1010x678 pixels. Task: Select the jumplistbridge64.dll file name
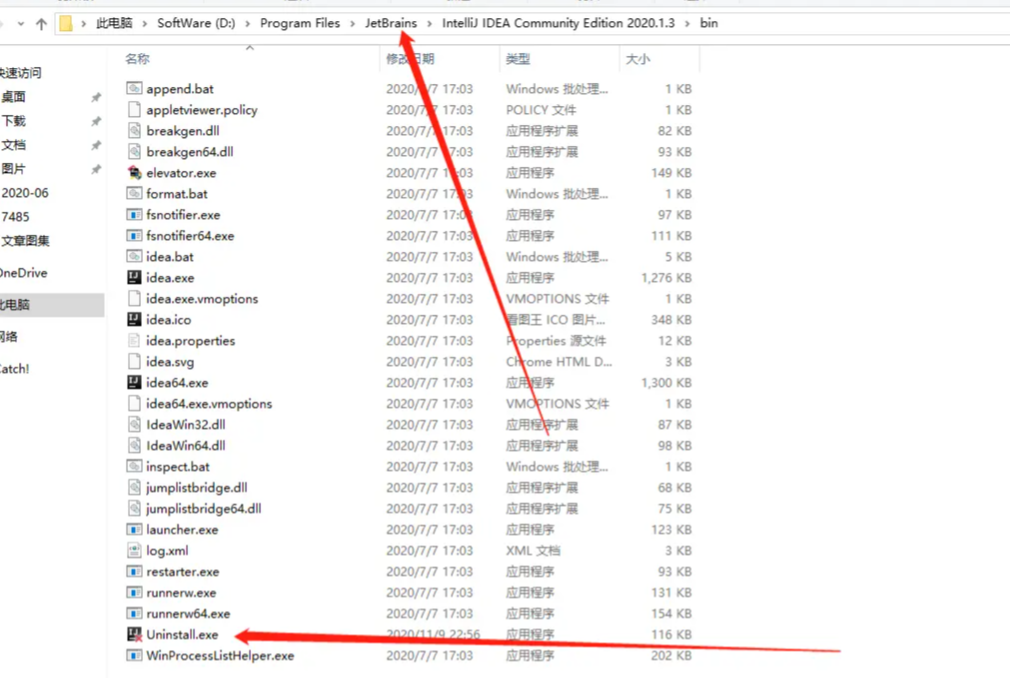click(204, 509)
